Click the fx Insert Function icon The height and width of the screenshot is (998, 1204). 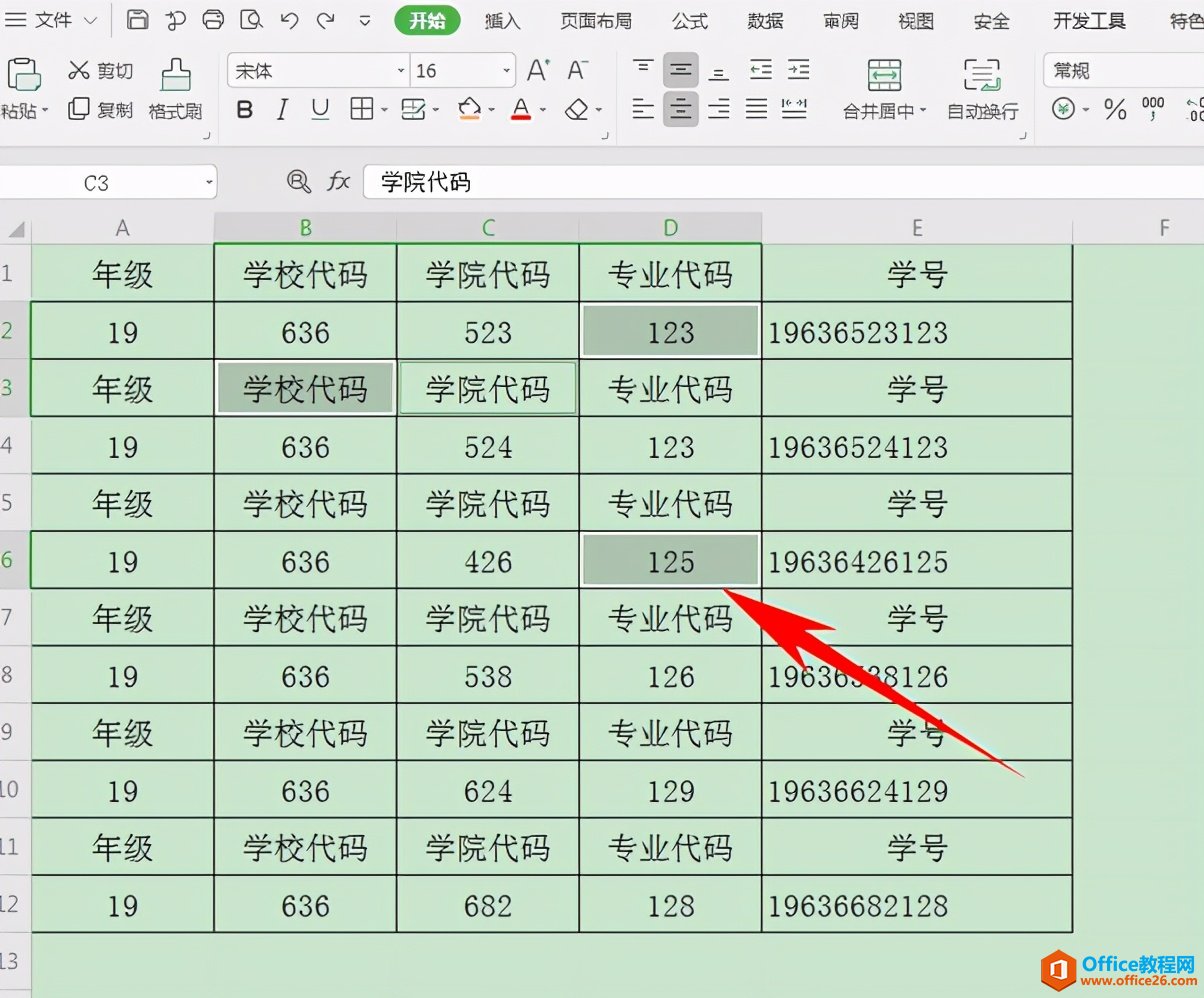pyautogui.click(x=339, y=181)
